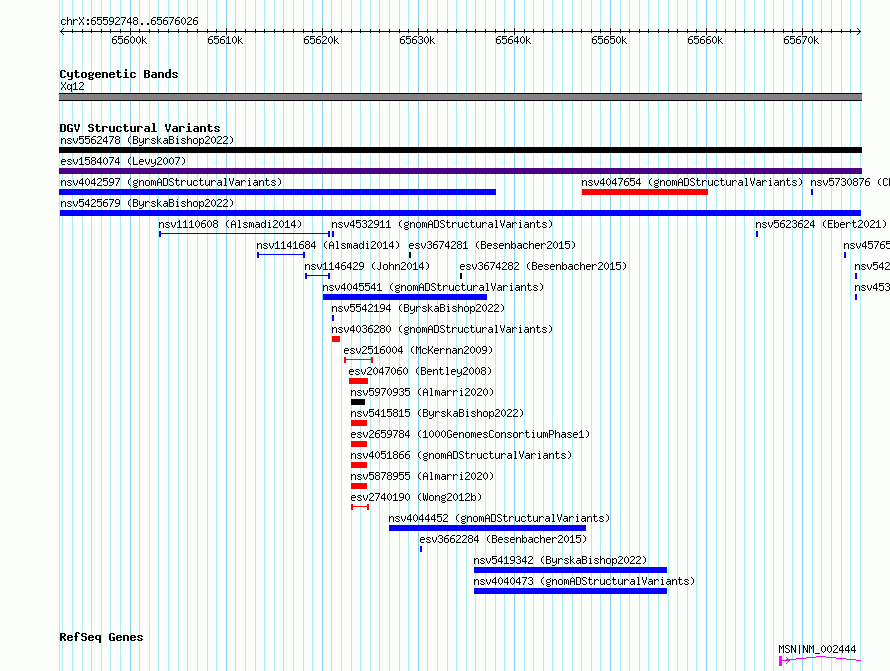The image size is (890, 671).
Task: Click nsv4040473 gnomAD variant label
Action: point(584,581)
